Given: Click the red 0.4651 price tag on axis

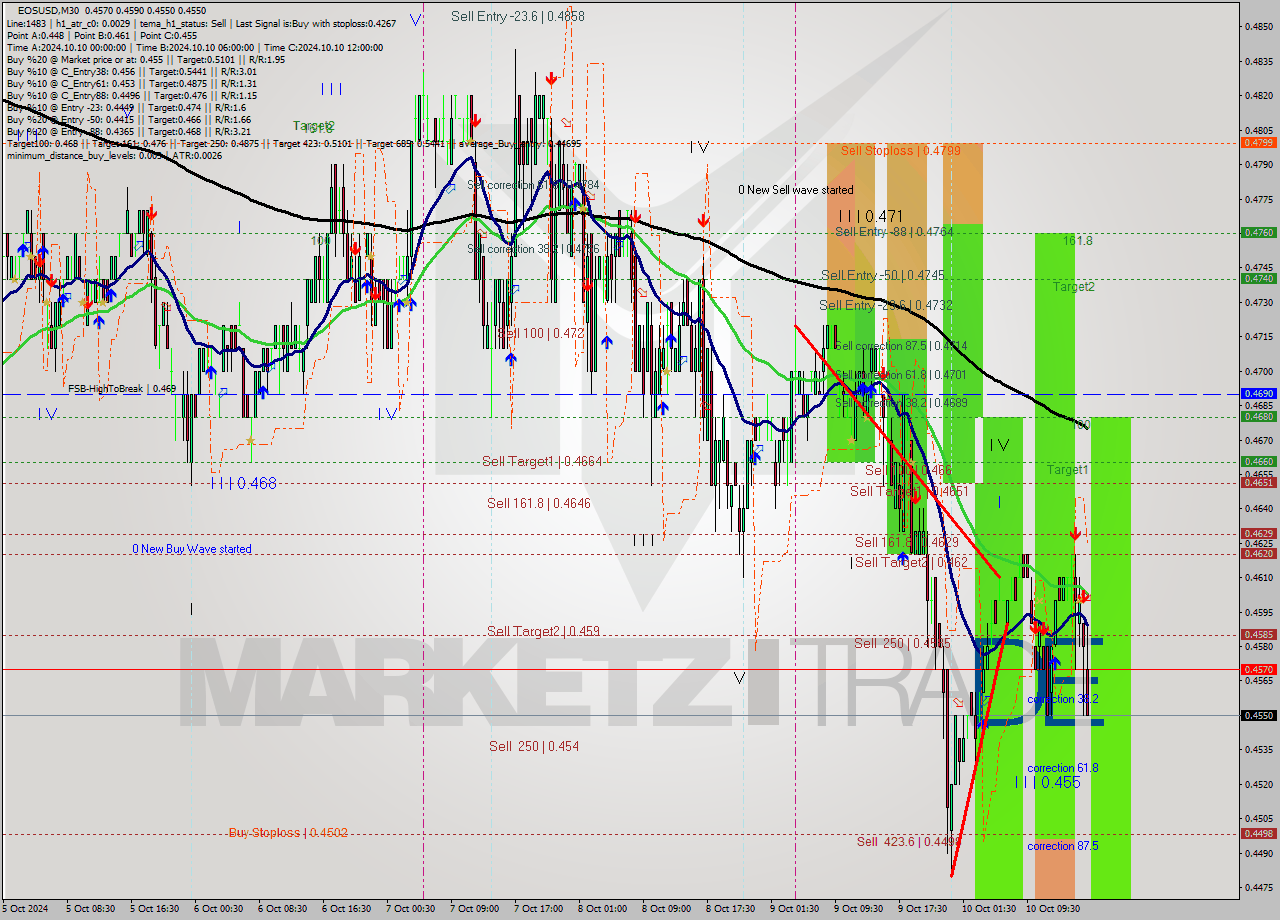Looking at the screenshot, I should coord(1258,483).
